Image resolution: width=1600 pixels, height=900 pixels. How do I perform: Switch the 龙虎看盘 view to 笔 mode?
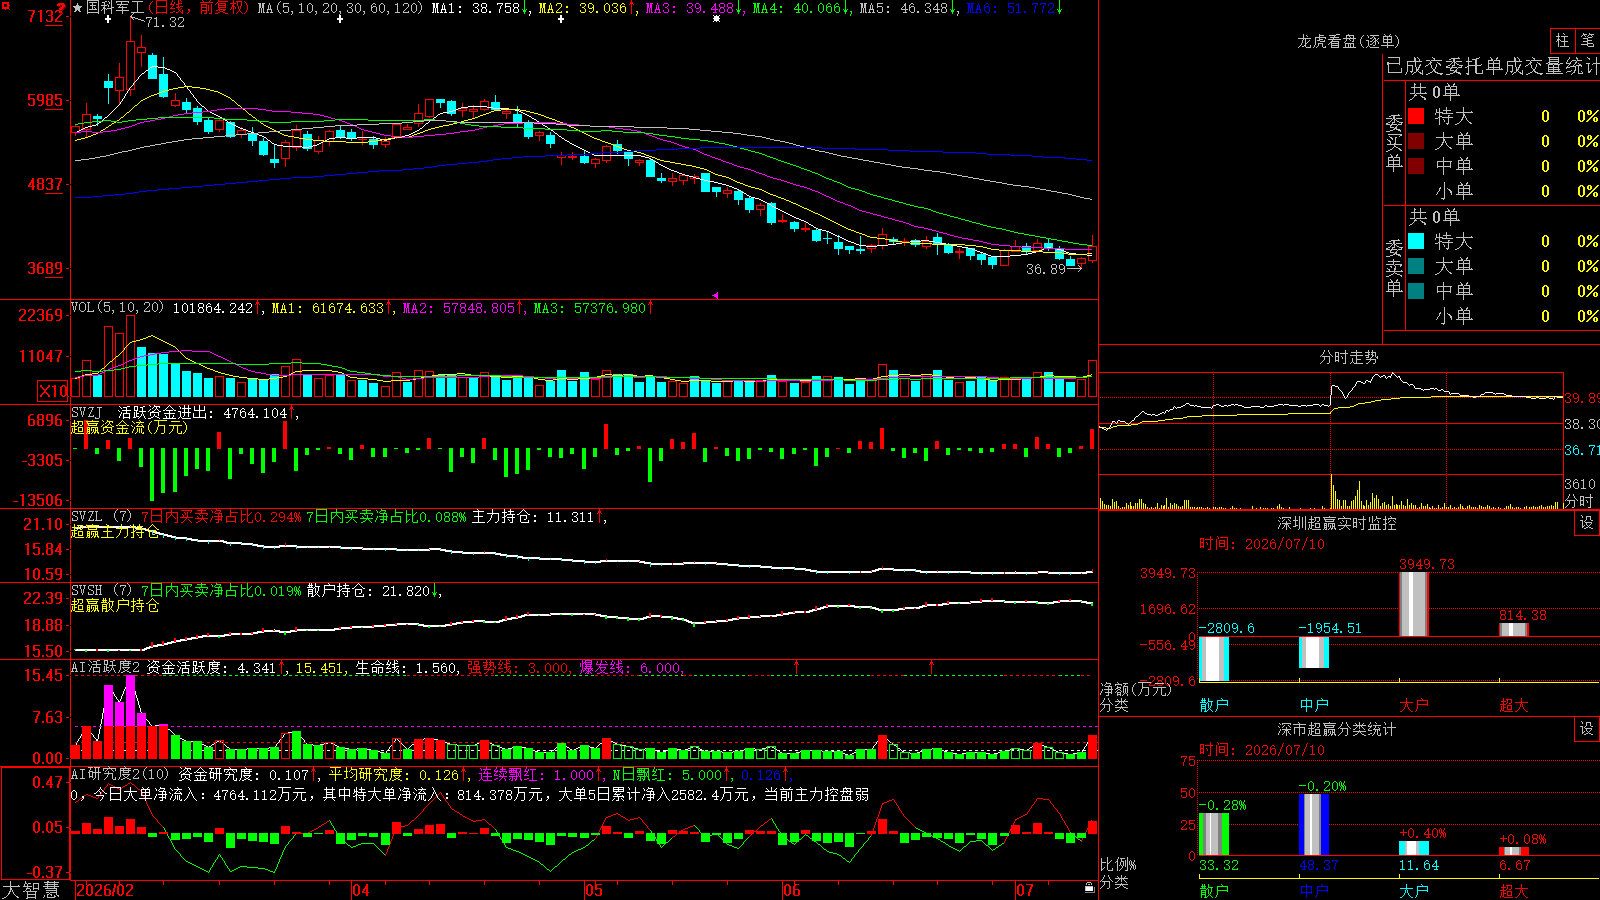tap(1587, 40)
